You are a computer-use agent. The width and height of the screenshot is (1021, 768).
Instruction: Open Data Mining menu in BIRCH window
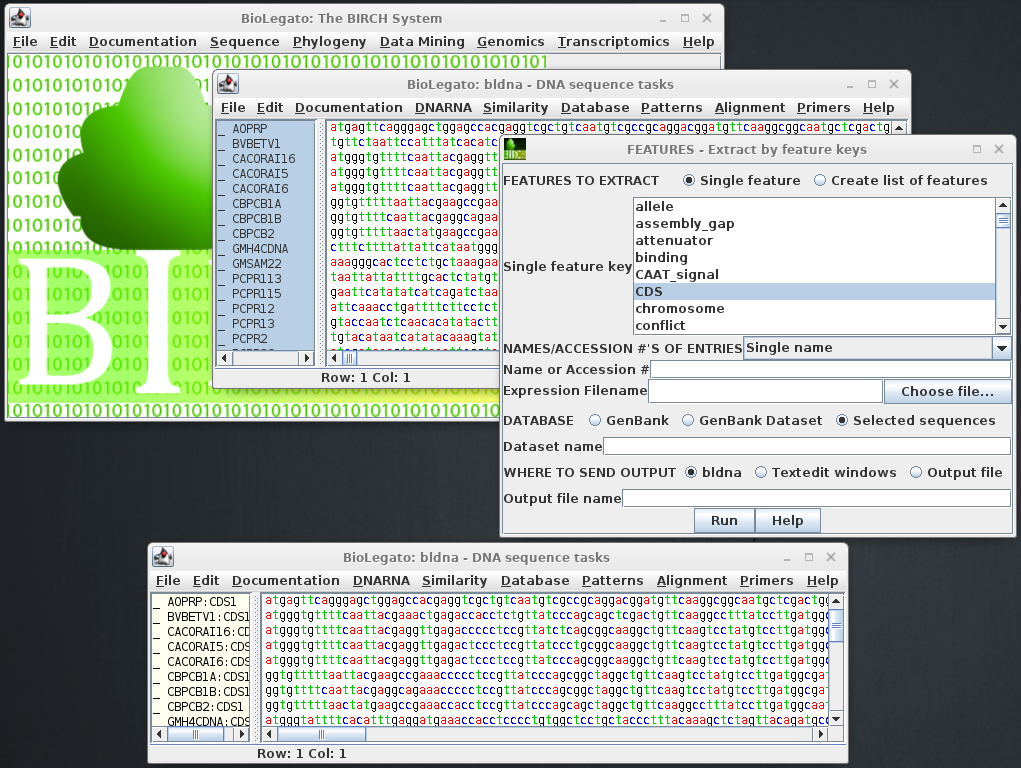pos(422,42)
